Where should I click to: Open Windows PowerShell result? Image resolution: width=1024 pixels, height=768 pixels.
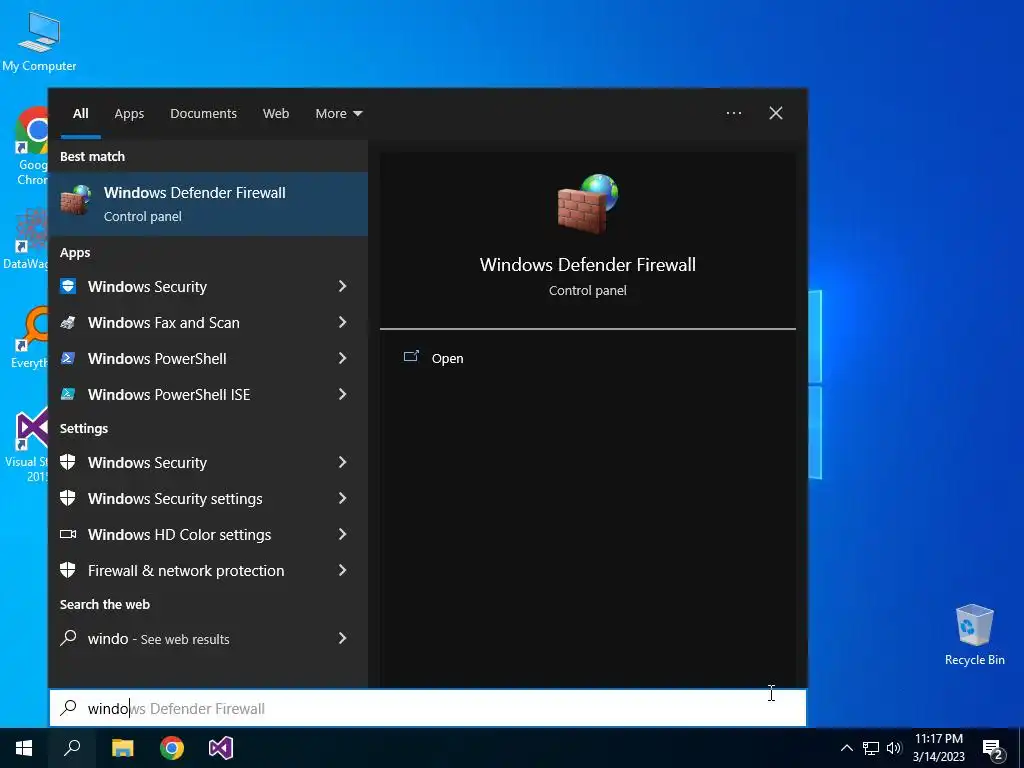click(208, 358)
